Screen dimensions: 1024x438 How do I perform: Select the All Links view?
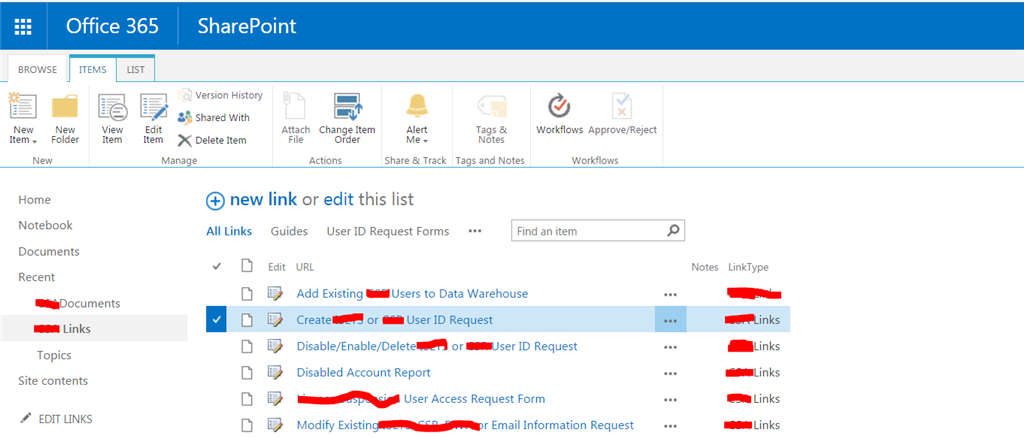(231, 231)
